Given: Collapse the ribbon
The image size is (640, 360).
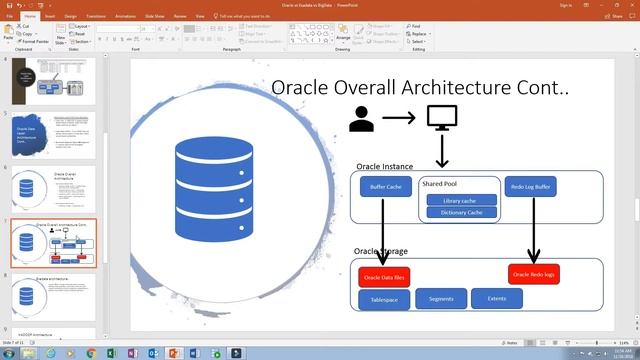Looking at the screenshot, I should point(635,49).
